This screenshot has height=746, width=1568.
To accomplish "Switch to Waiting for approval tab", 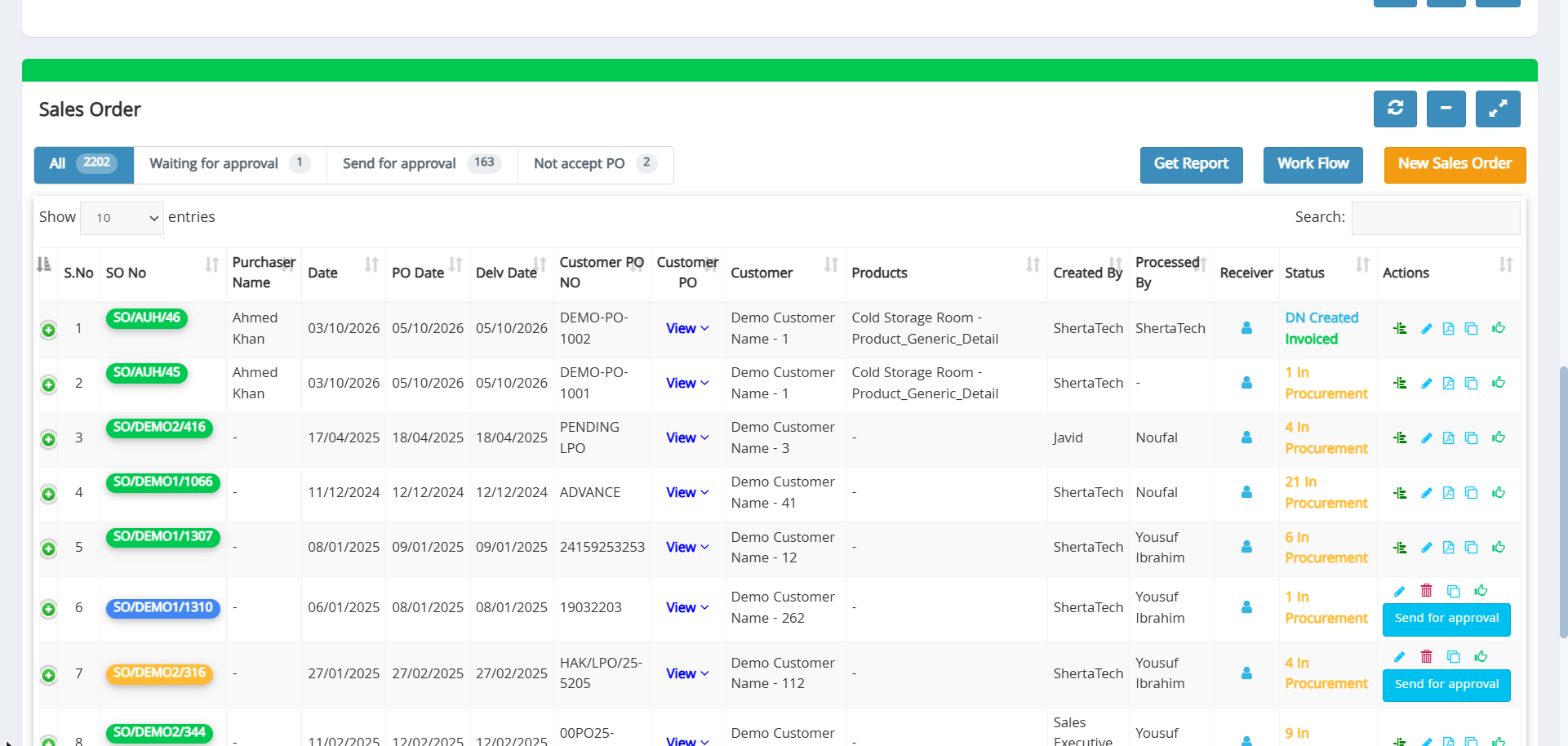I will 230,165.
